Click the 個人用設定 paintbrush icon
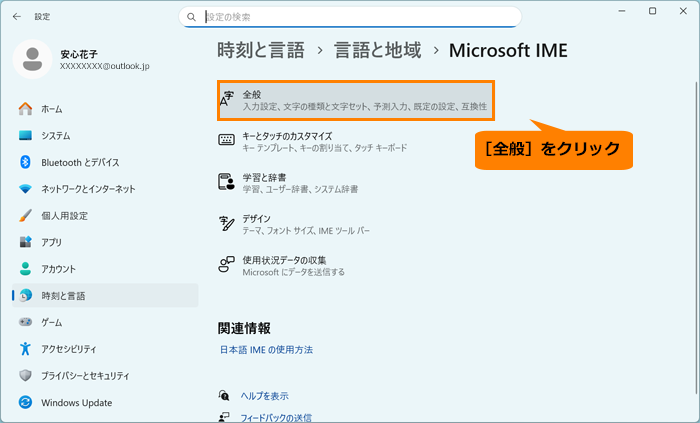The height and width of the screenshot is (423, 700). pos(25,216)
